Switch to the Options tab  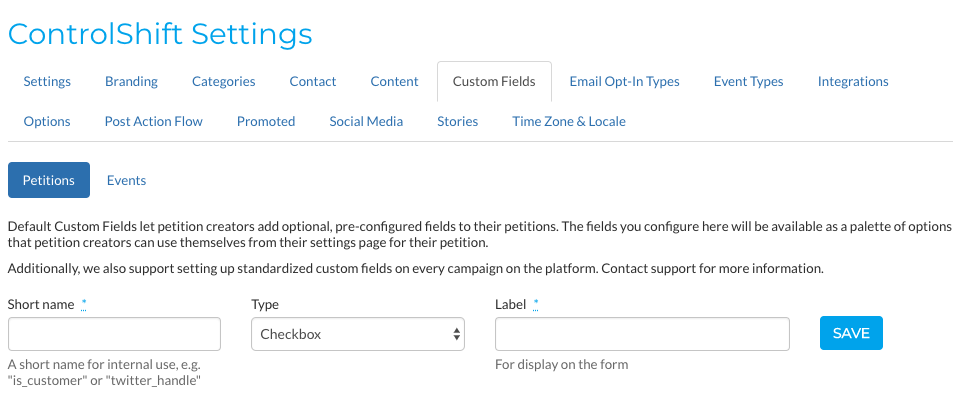tap(47, 121)
